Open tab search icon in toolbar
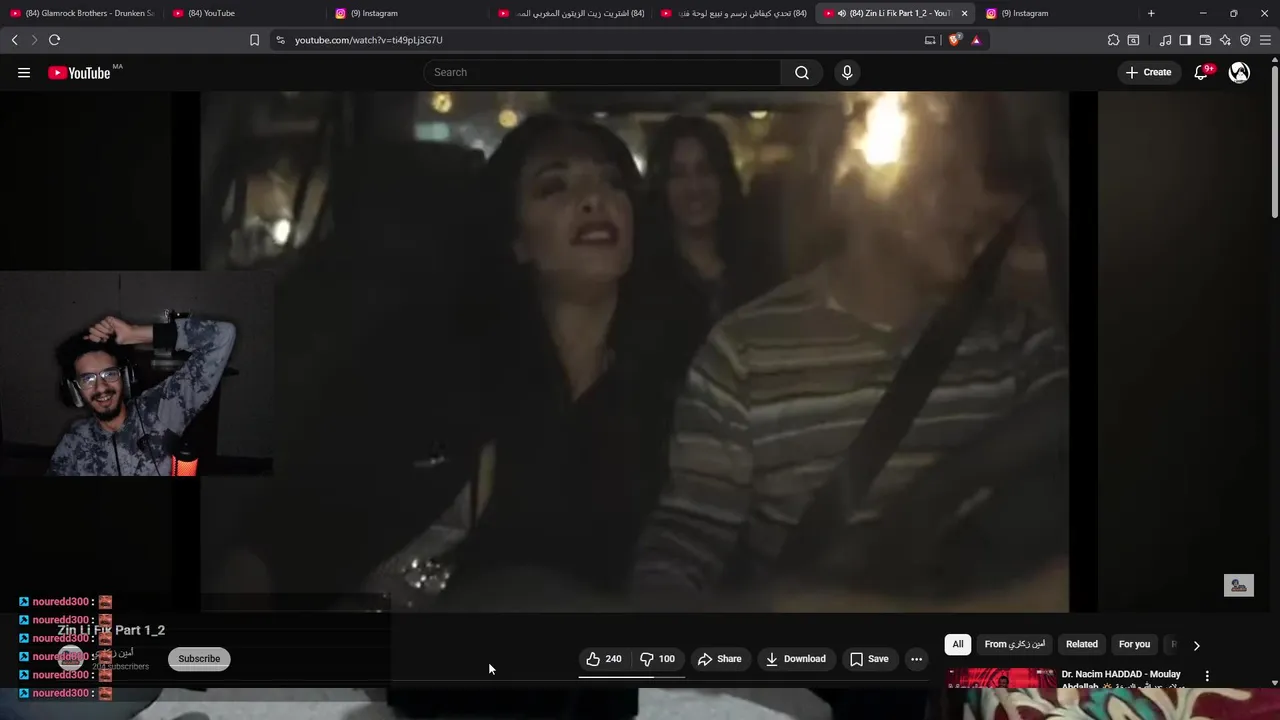The height and width of the screenshot is (720, 1280). click(1133, 40)
